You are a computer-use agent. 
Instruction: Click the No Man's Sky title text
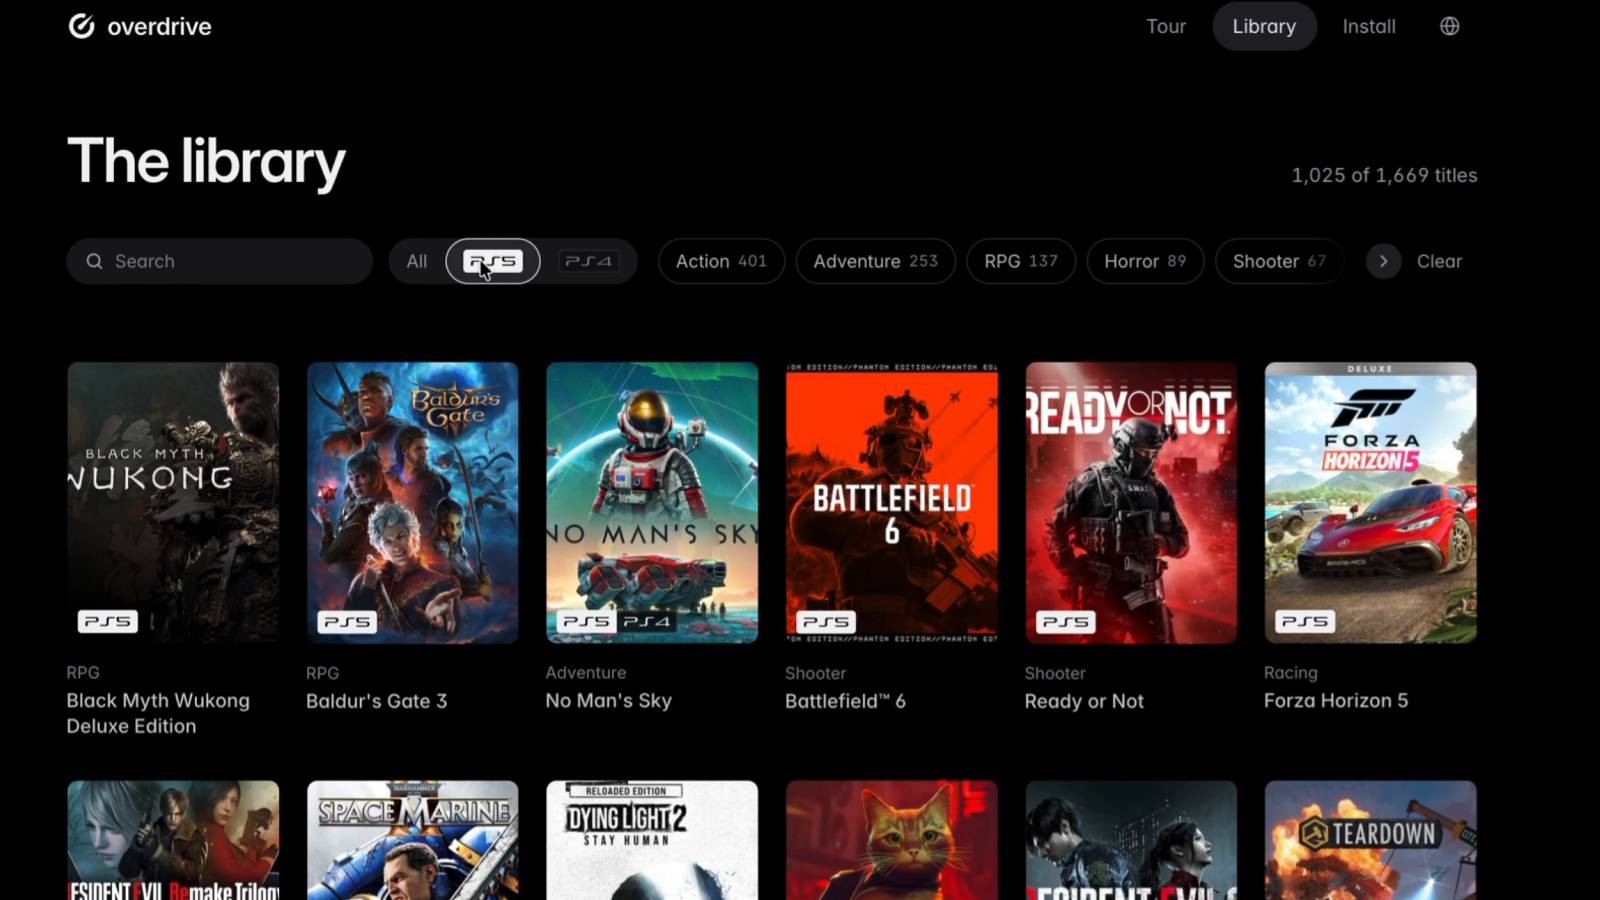click(x=608, y=700)
